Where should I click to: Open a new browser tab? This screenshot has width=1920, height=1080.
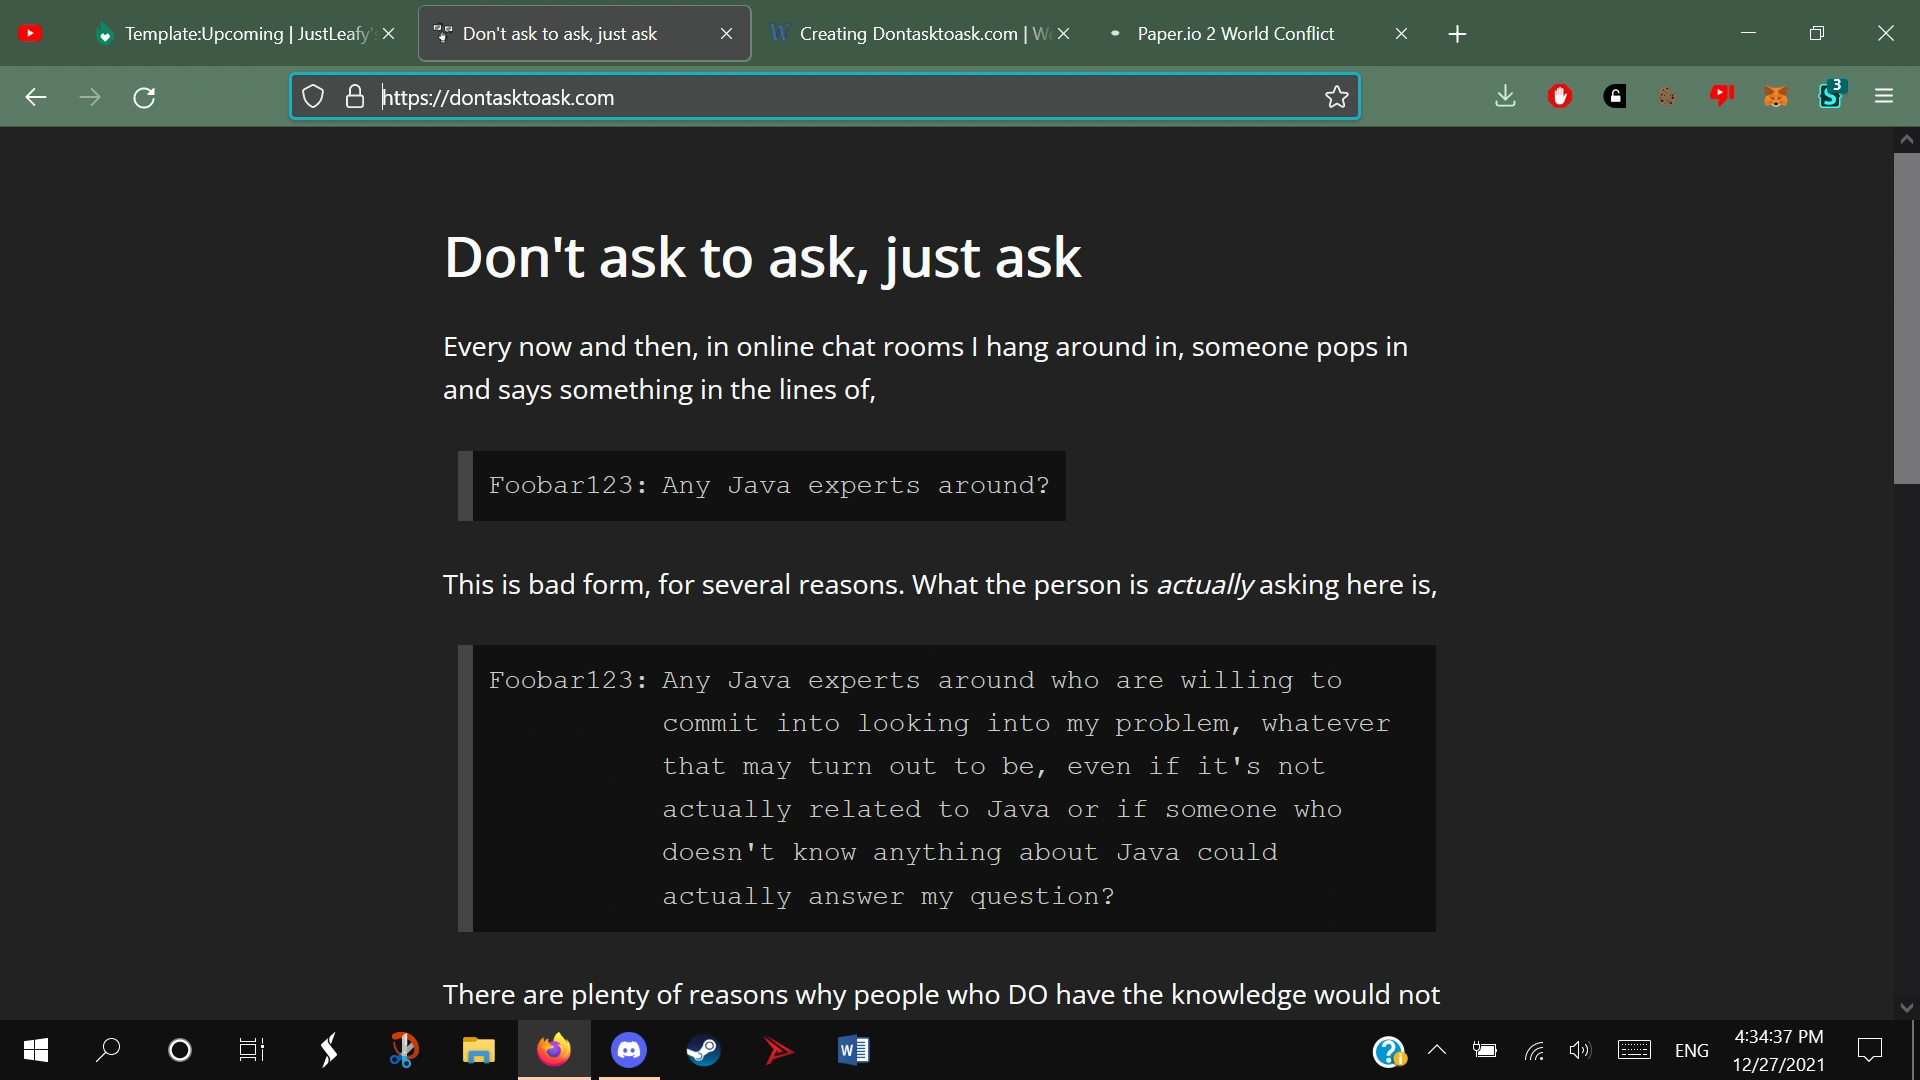(1457, 34)
